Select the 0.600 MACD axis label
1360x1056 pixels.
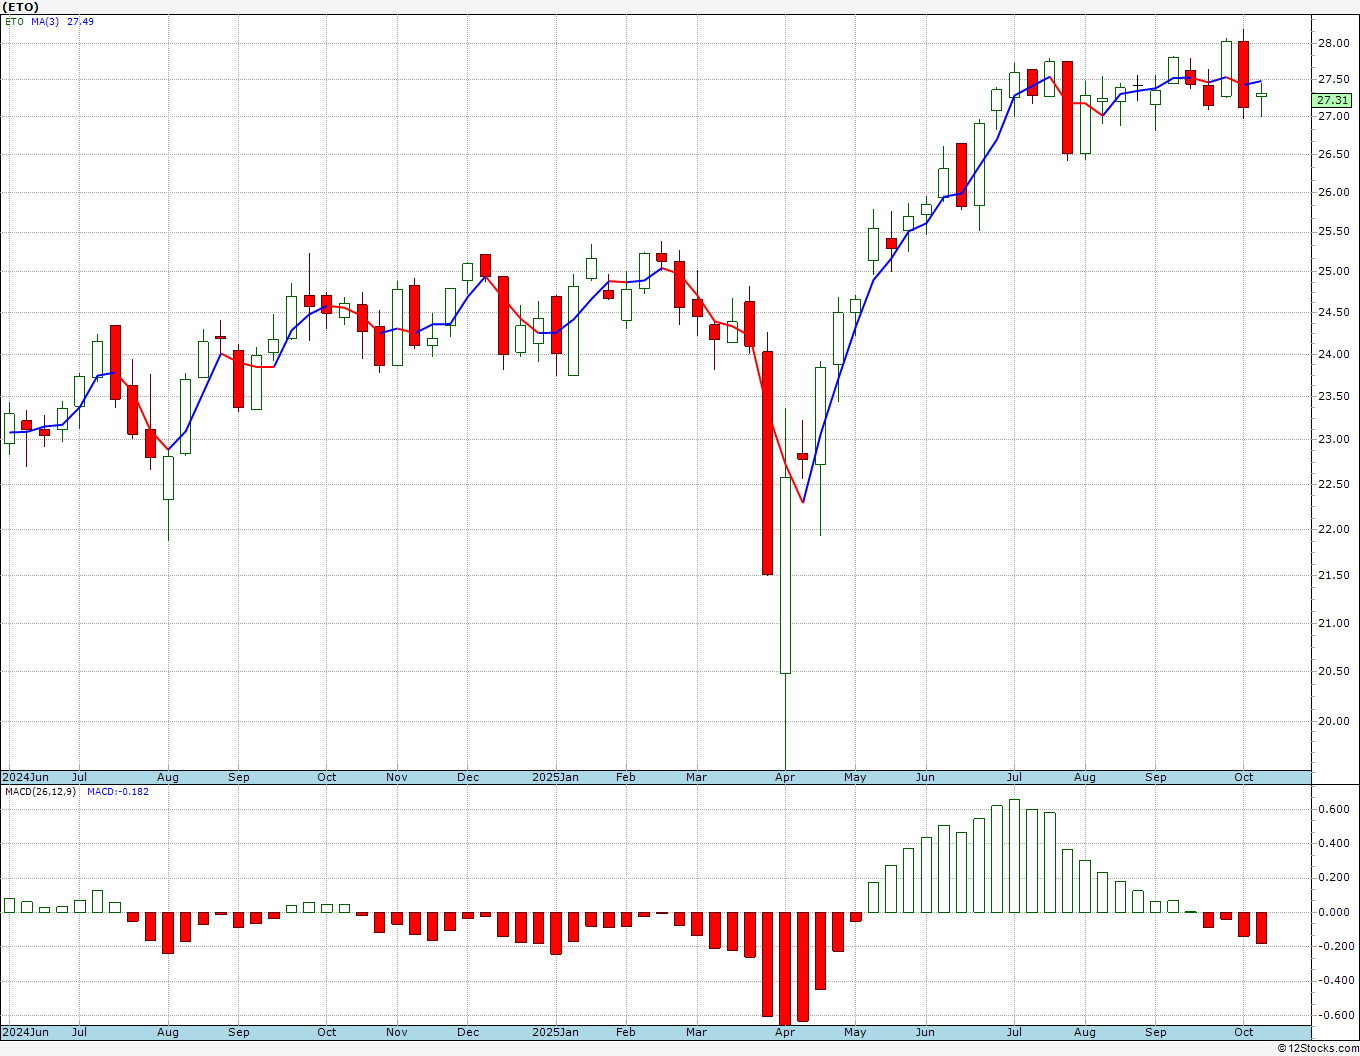click(1334, 809)
